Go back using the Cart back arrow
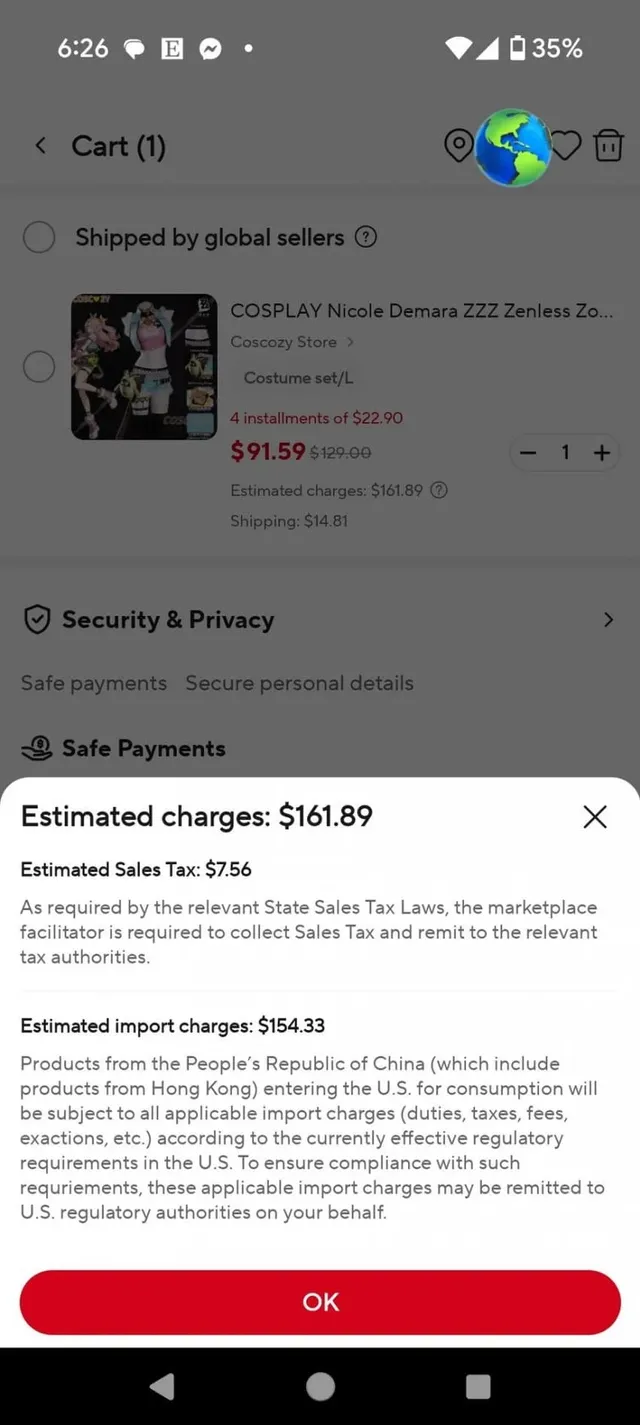Screen dimensions: 640x1425 click(x=41, y=146)
